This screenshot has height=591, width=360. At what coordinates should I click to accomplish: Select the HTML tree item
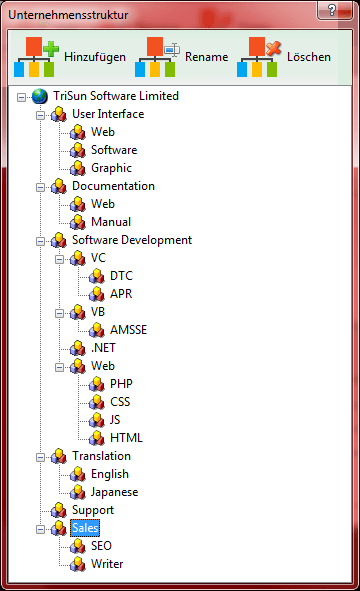point(126,438)
